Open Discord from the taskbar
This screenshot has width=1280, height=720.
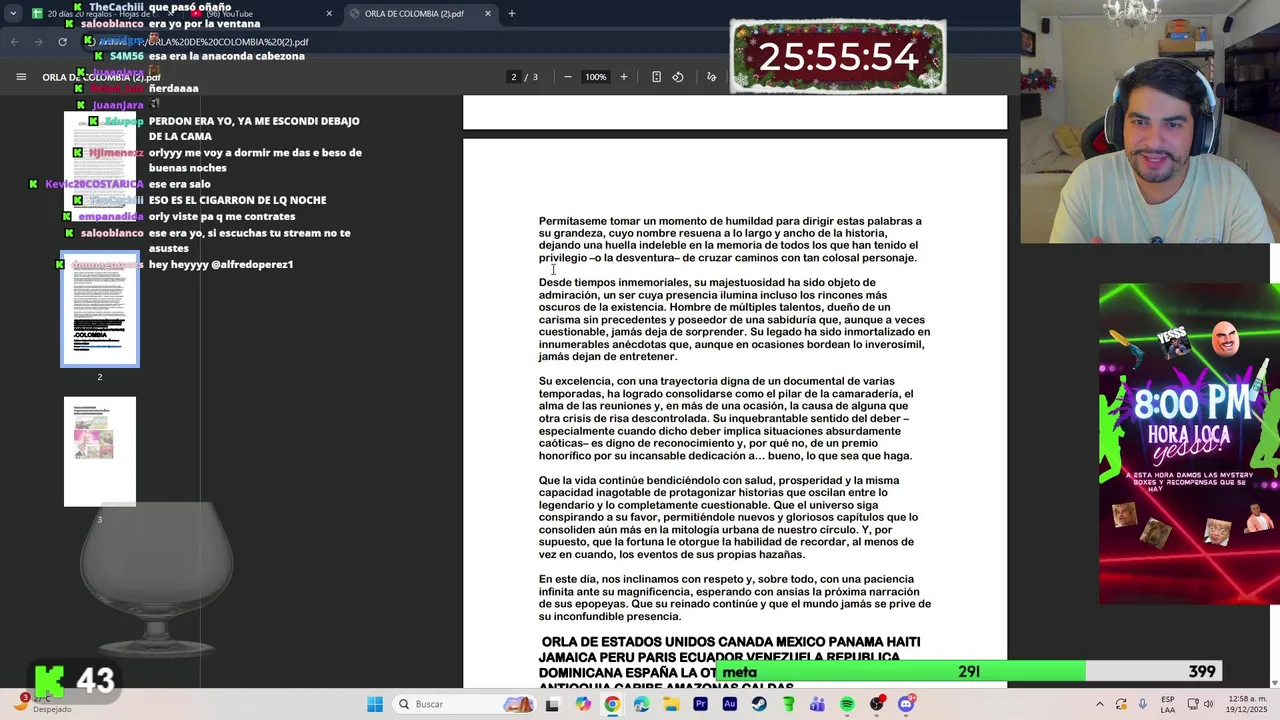(x=906, y=704)
